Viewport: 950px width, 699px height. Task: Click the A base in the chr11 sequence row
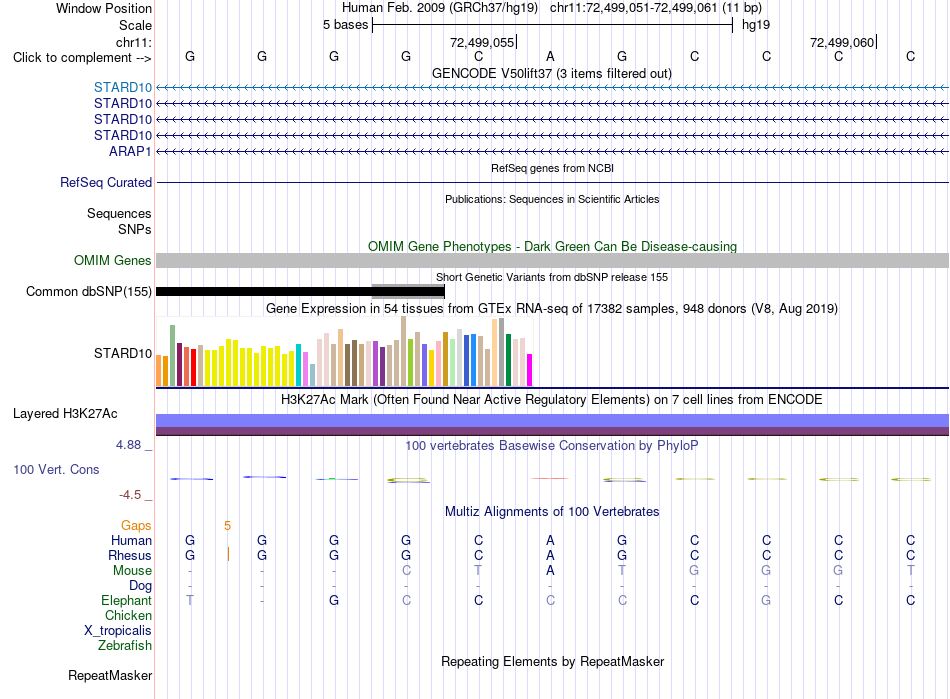click(x=550, y=56)
